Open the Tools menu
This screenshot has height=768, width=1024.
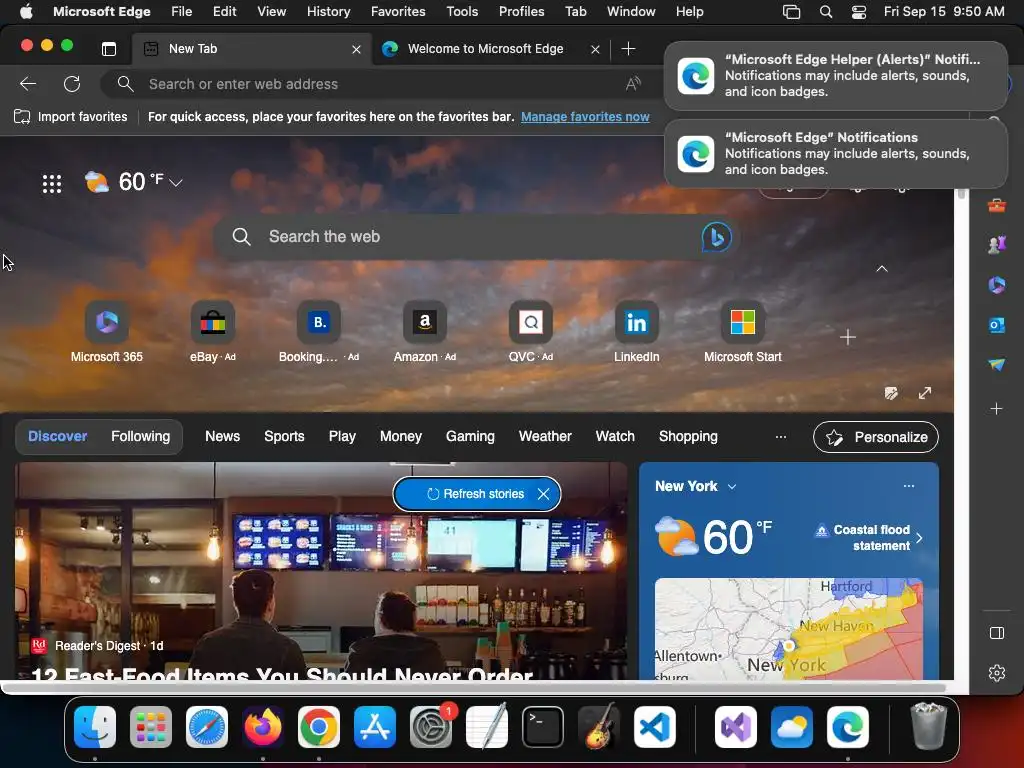click(462, 12)
